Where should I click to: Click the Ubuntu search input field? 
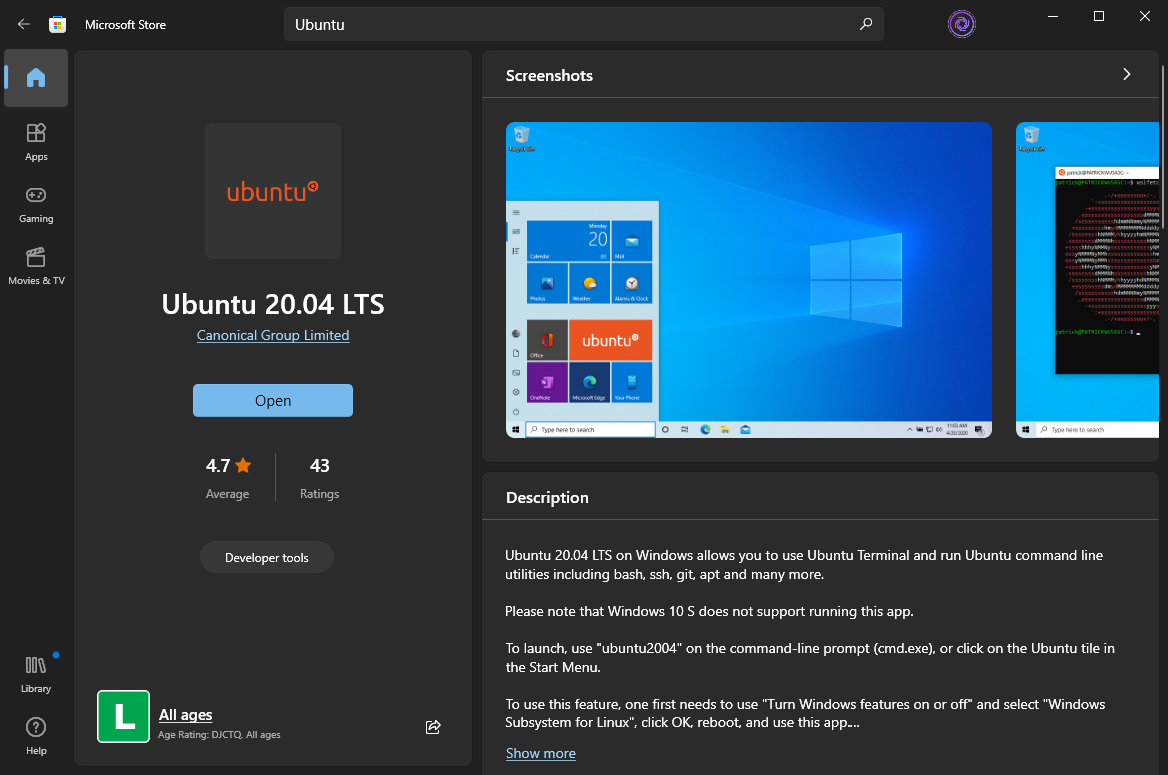tap(583, 25)
